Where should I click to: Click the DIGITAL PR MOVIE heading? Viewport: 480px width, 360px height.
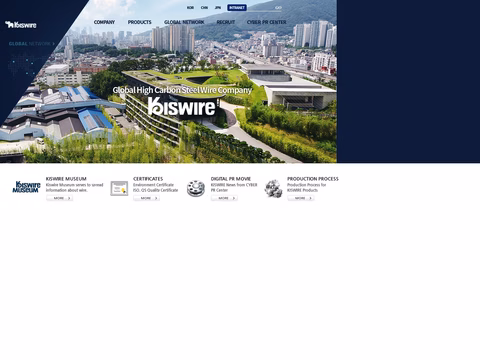click(231, 179)
